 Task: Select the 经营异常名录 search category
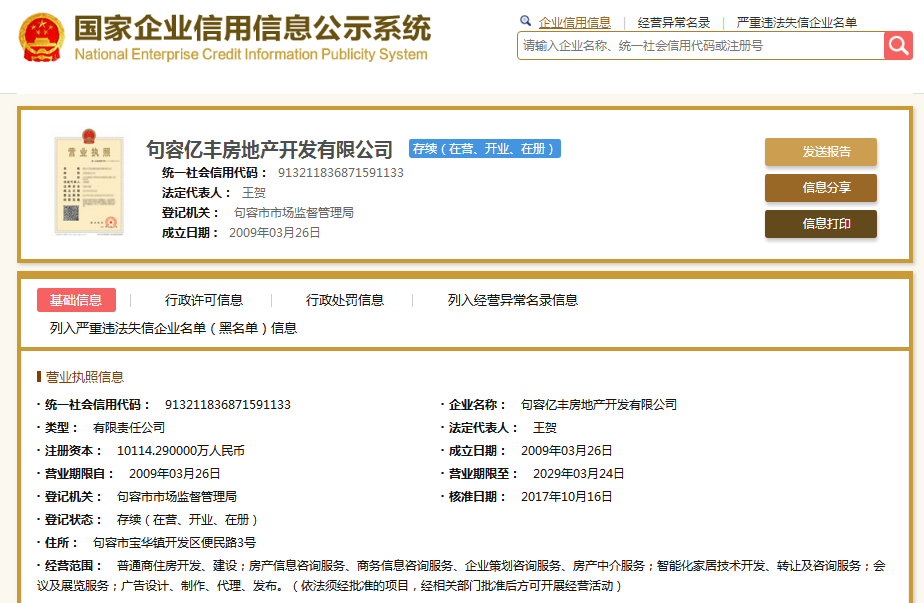674,22
